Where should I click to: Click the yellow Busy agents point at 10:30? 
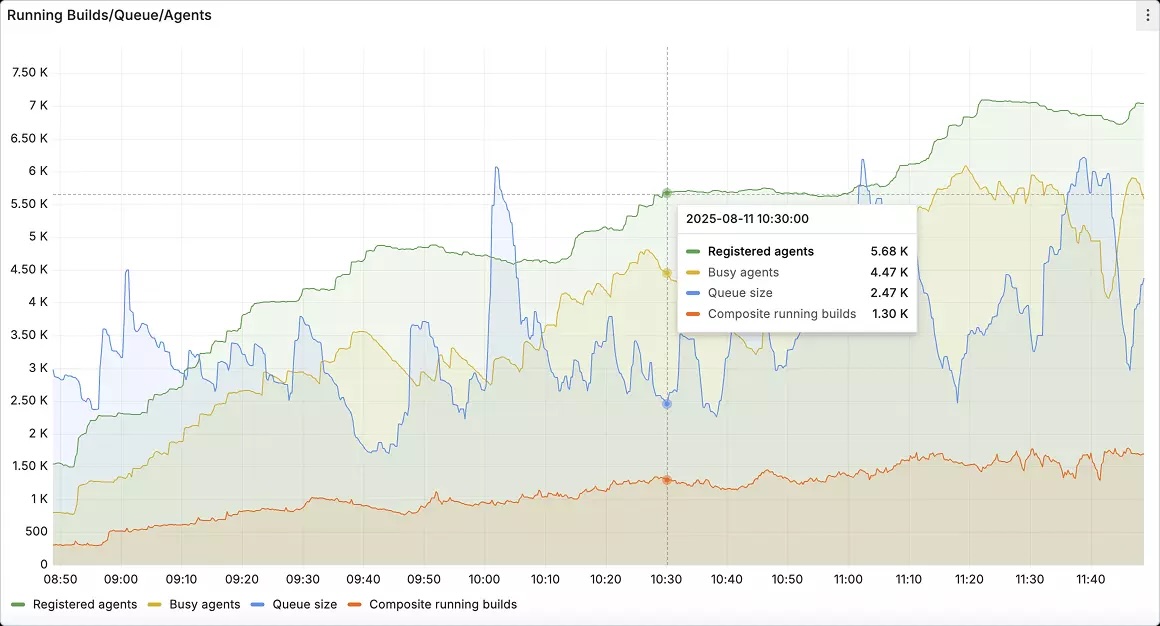point(667,272)
